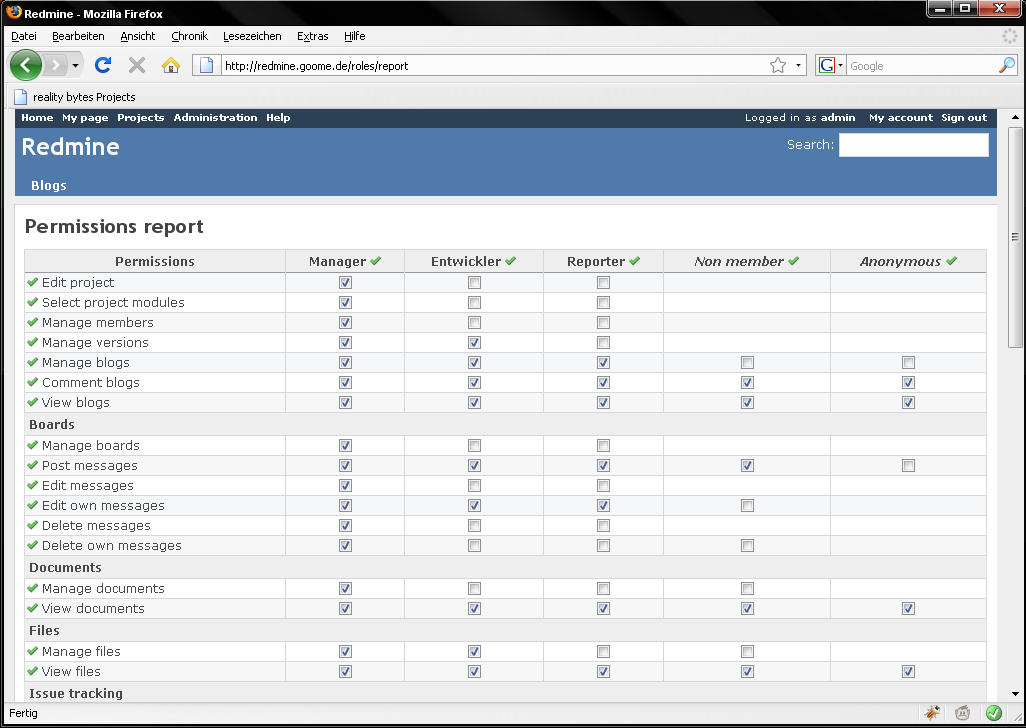
Task: Click green check beside Delete messages row
Action: tap(33, 525)
